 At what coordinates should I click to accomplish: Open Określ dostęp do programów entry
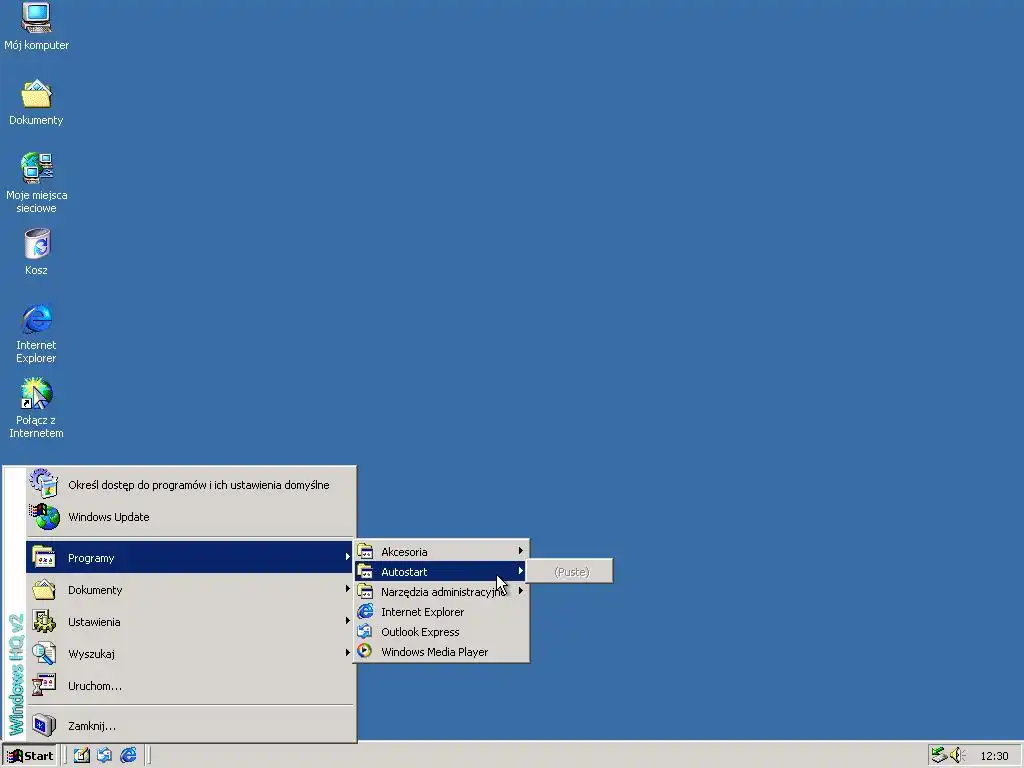coord(191,485)
